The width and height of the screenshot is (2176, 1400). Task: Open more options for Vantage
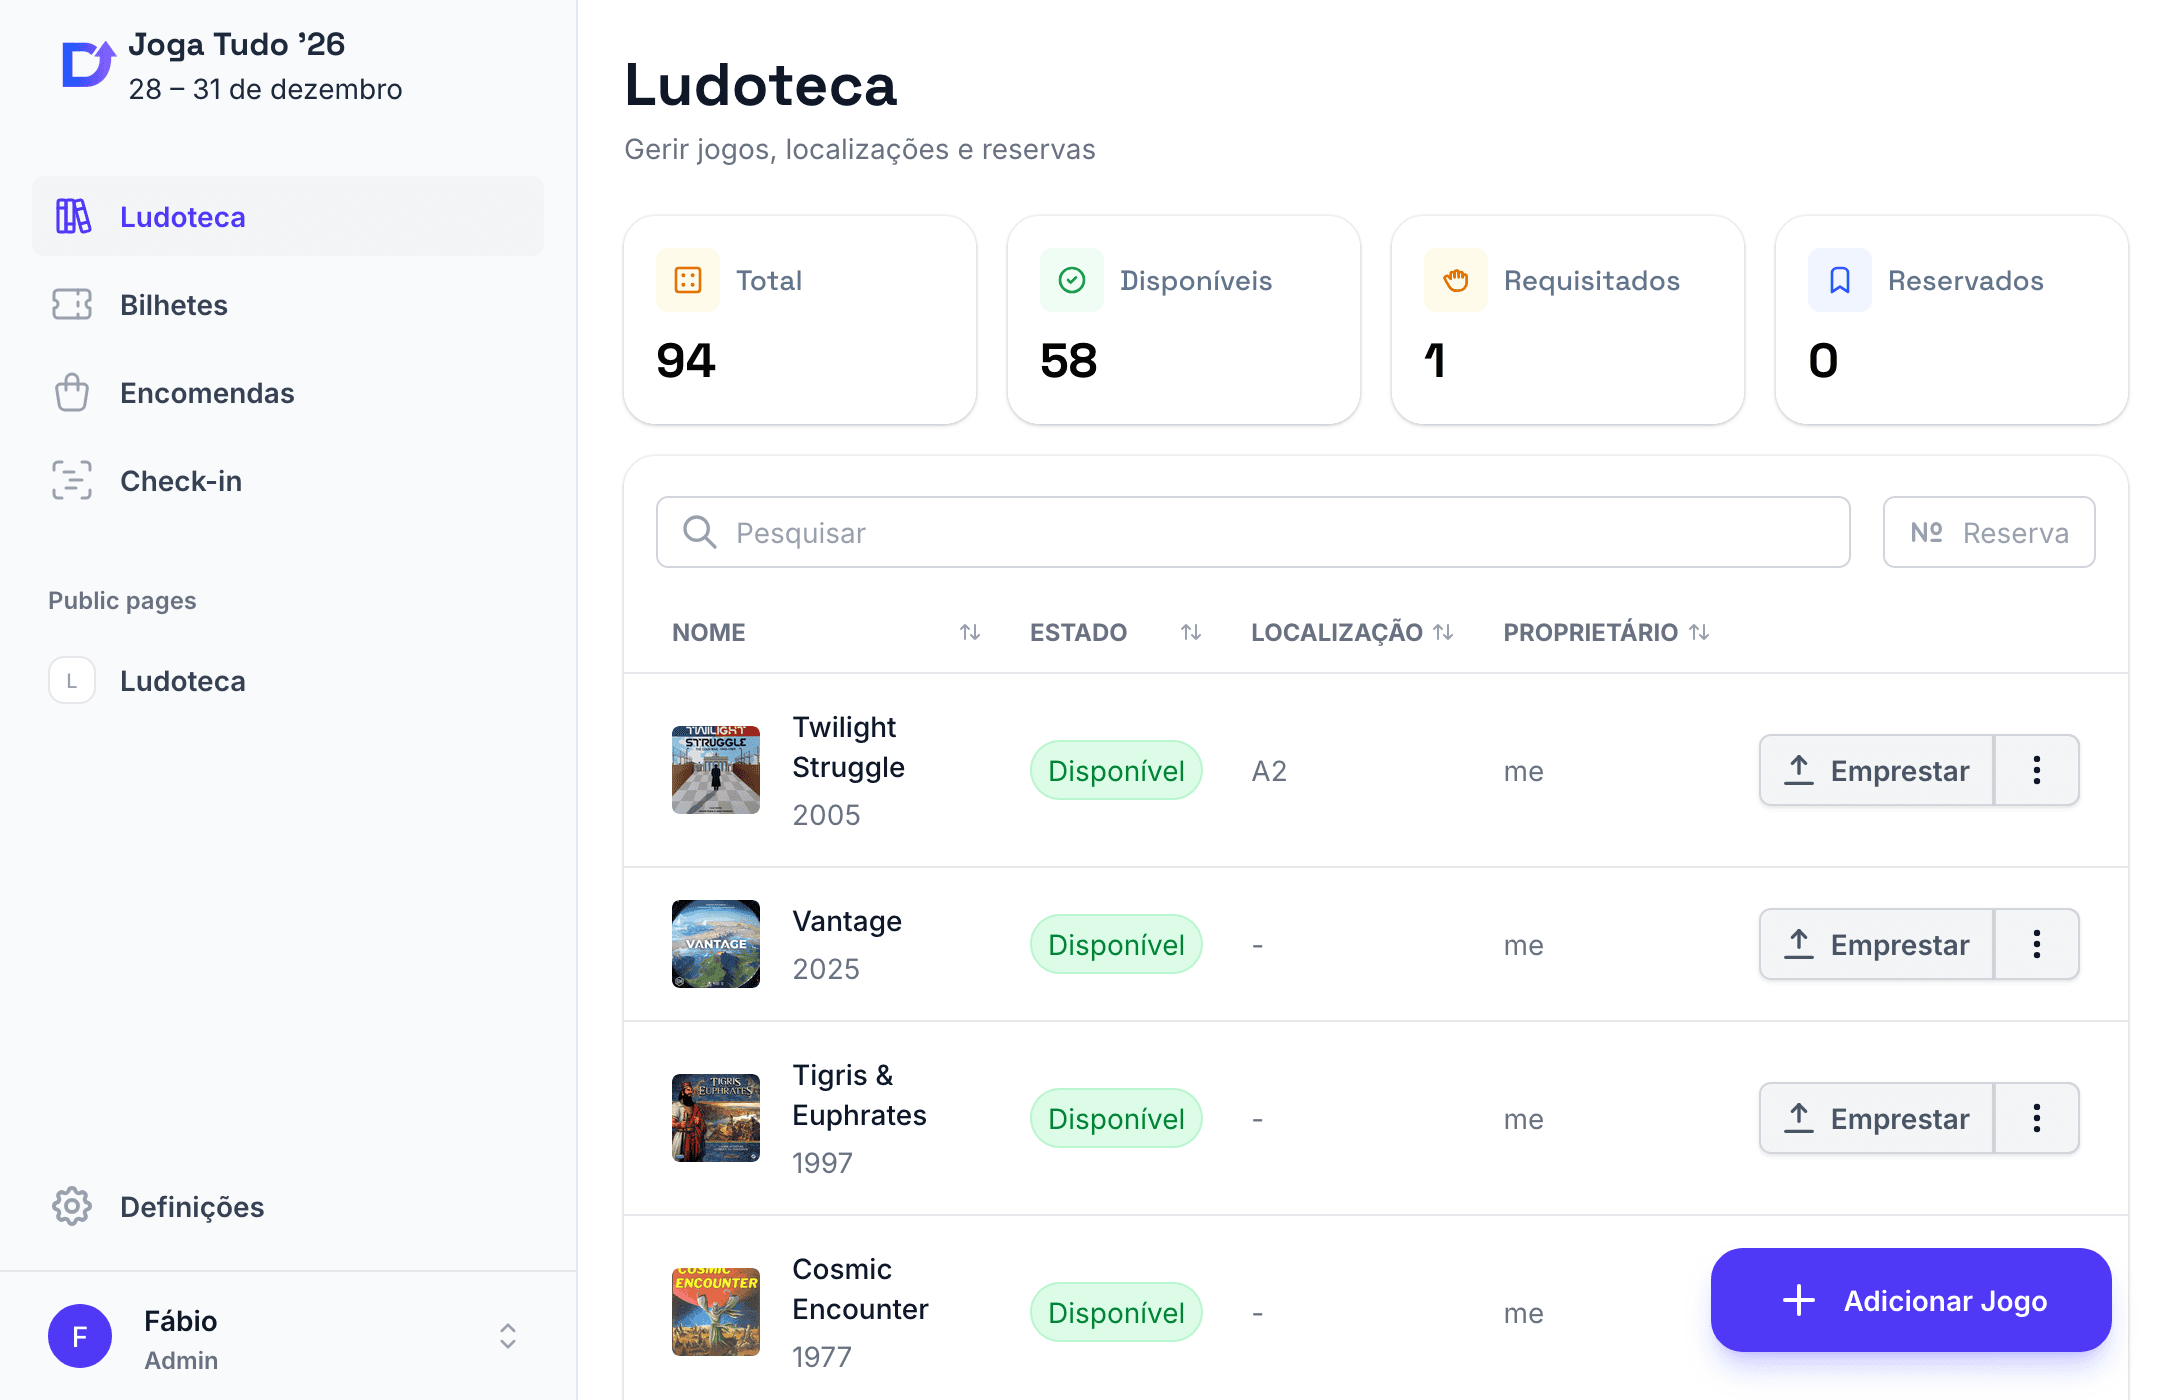[2037, 944]
